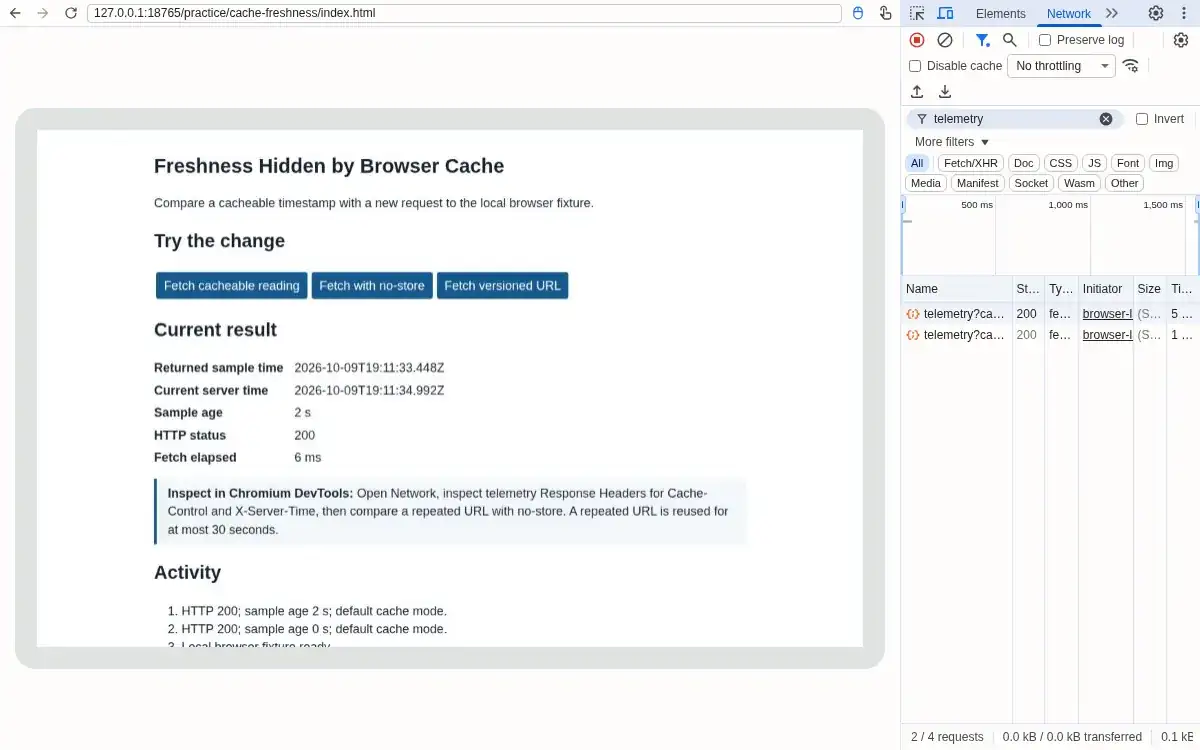Image resolution: width=1200 pixels, height=750 pixels.
Task: Click the touch pointer icon in the browser toolbar
Action: click(885, 13)
